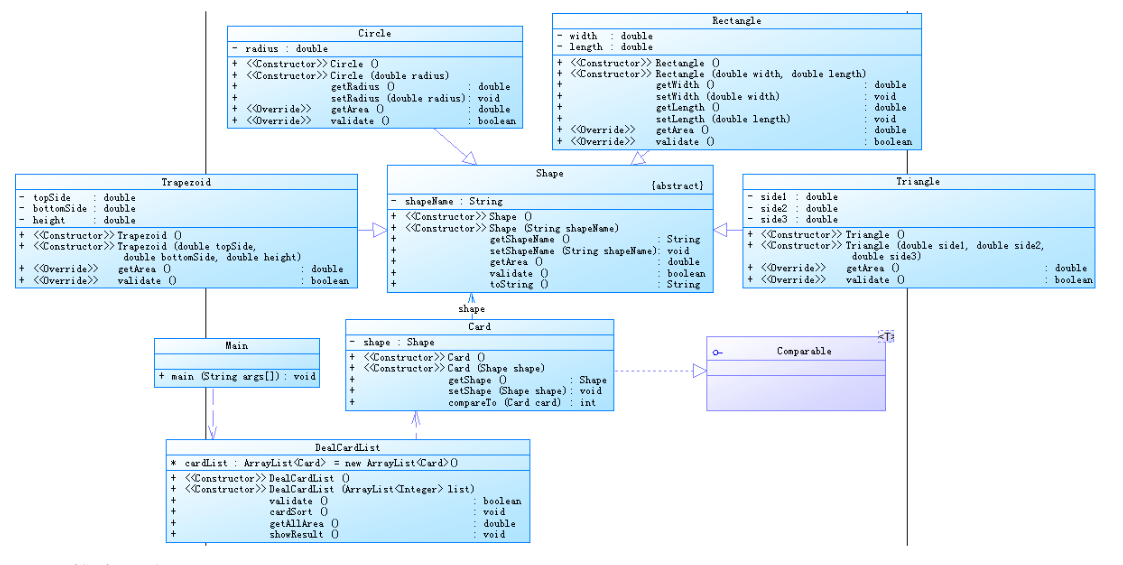Select the radius : double attribute

(x=286, y=49)
